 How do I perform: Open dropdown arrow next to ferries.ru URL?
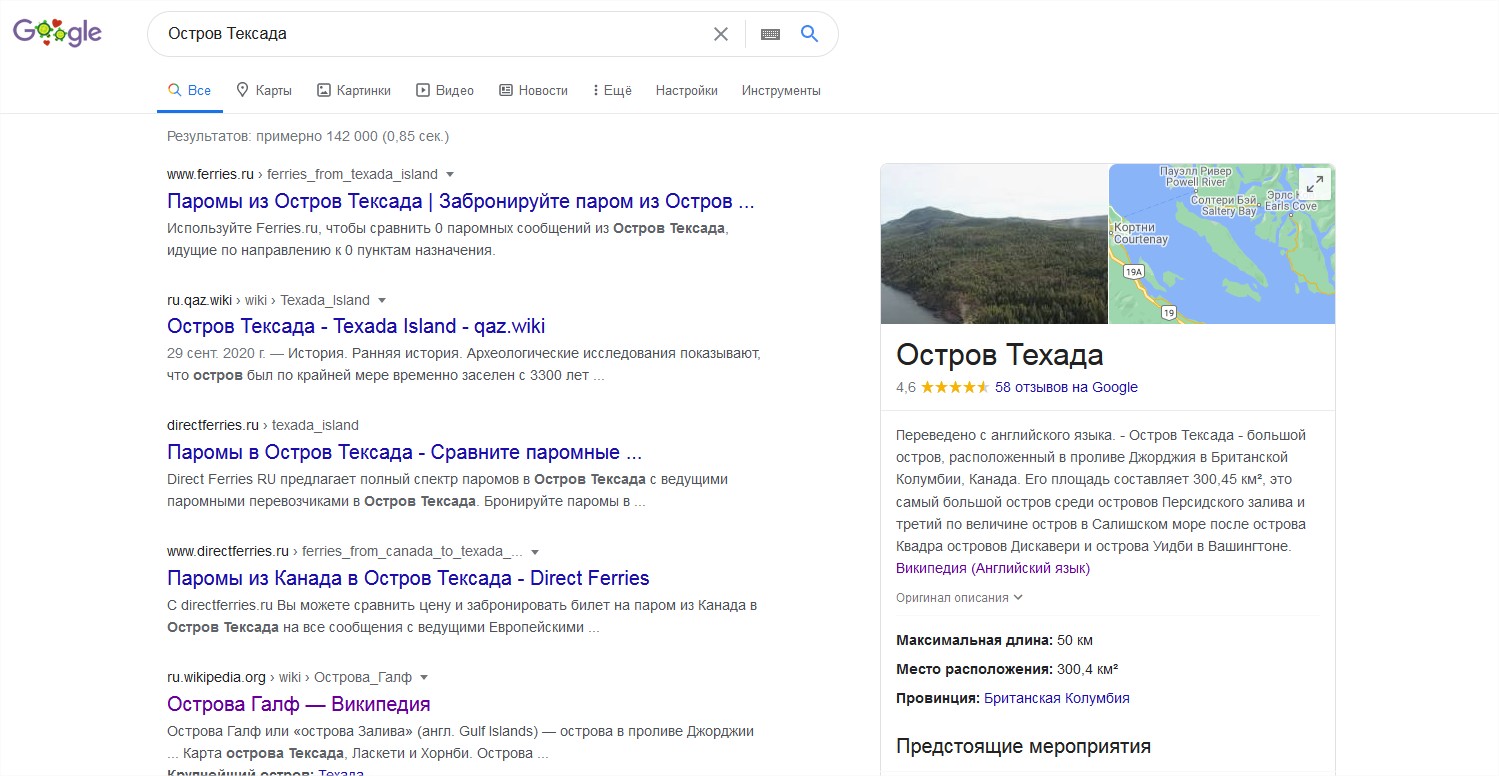point(450,175)
